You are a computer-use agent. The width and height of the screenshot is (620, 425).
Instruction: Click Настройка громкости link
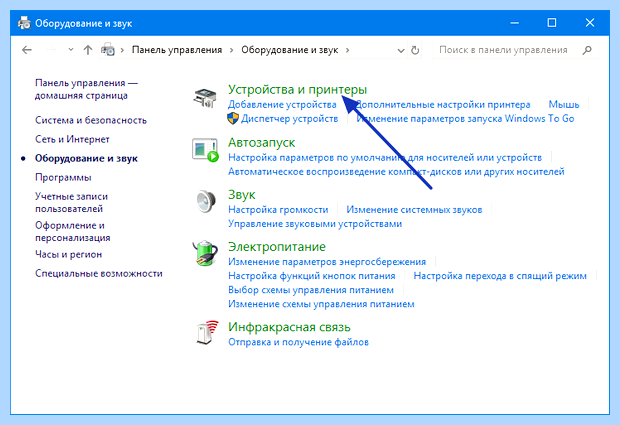click(278, 210)
